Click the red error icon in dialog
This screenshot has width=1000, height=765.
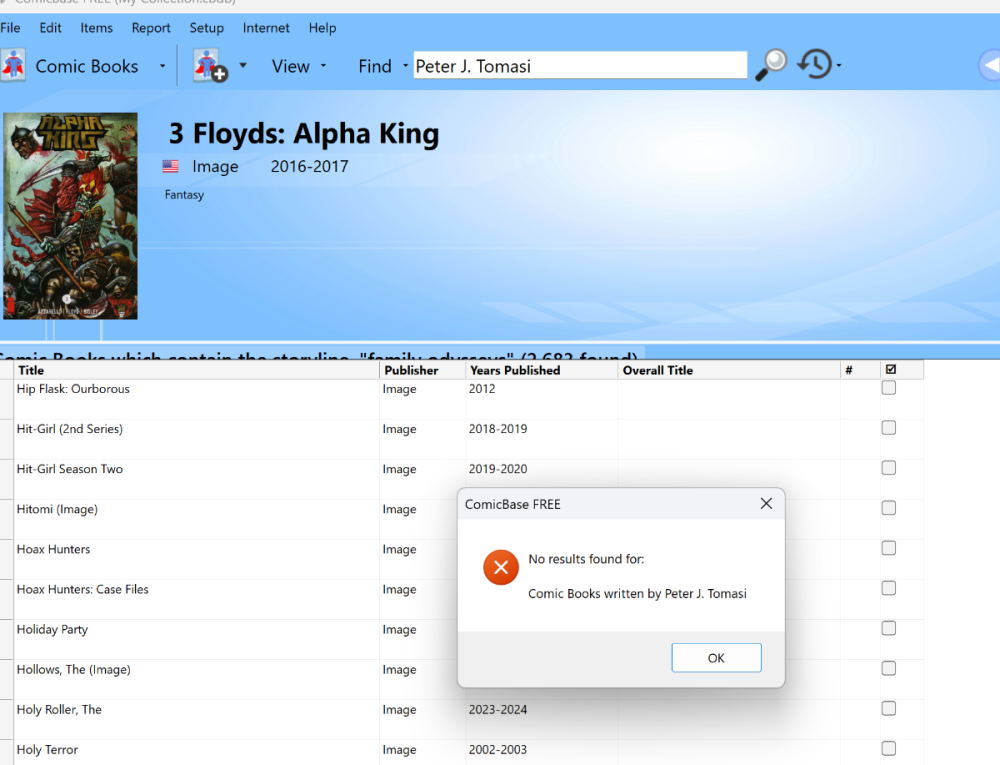500,569
